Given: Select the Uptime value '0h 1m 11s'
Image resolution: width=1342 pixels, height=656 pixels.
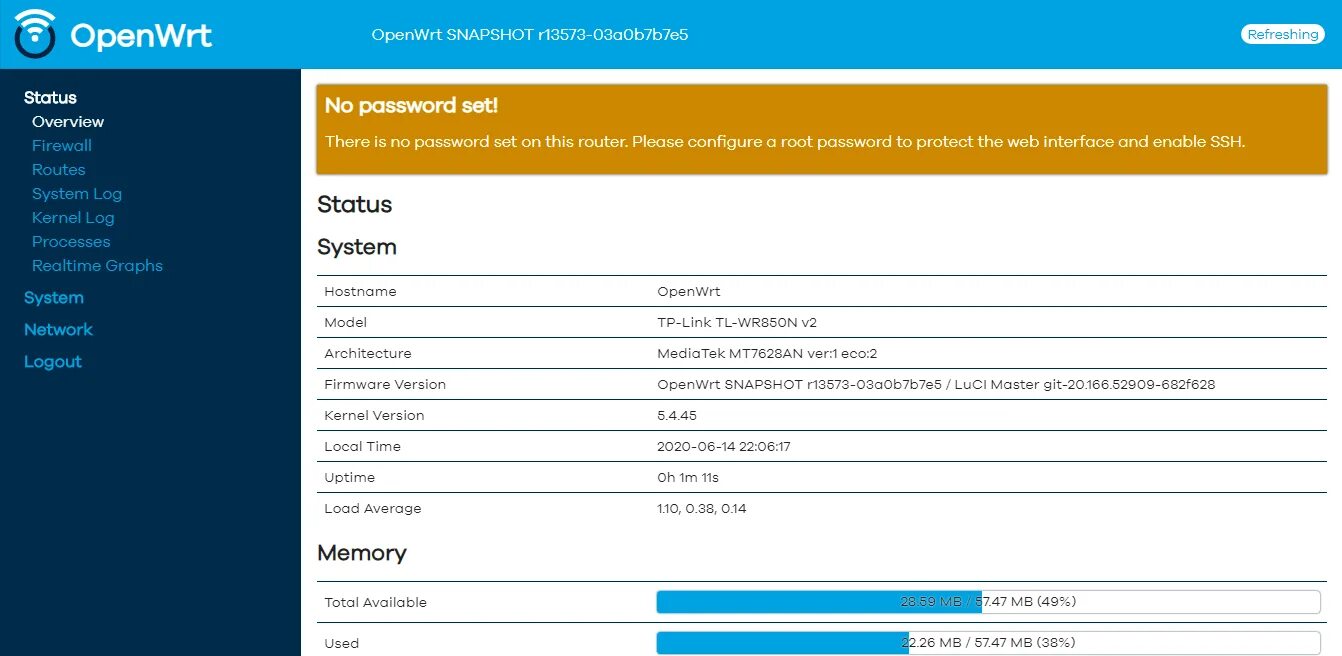Looking at the screenshot, I should (688, 477).
